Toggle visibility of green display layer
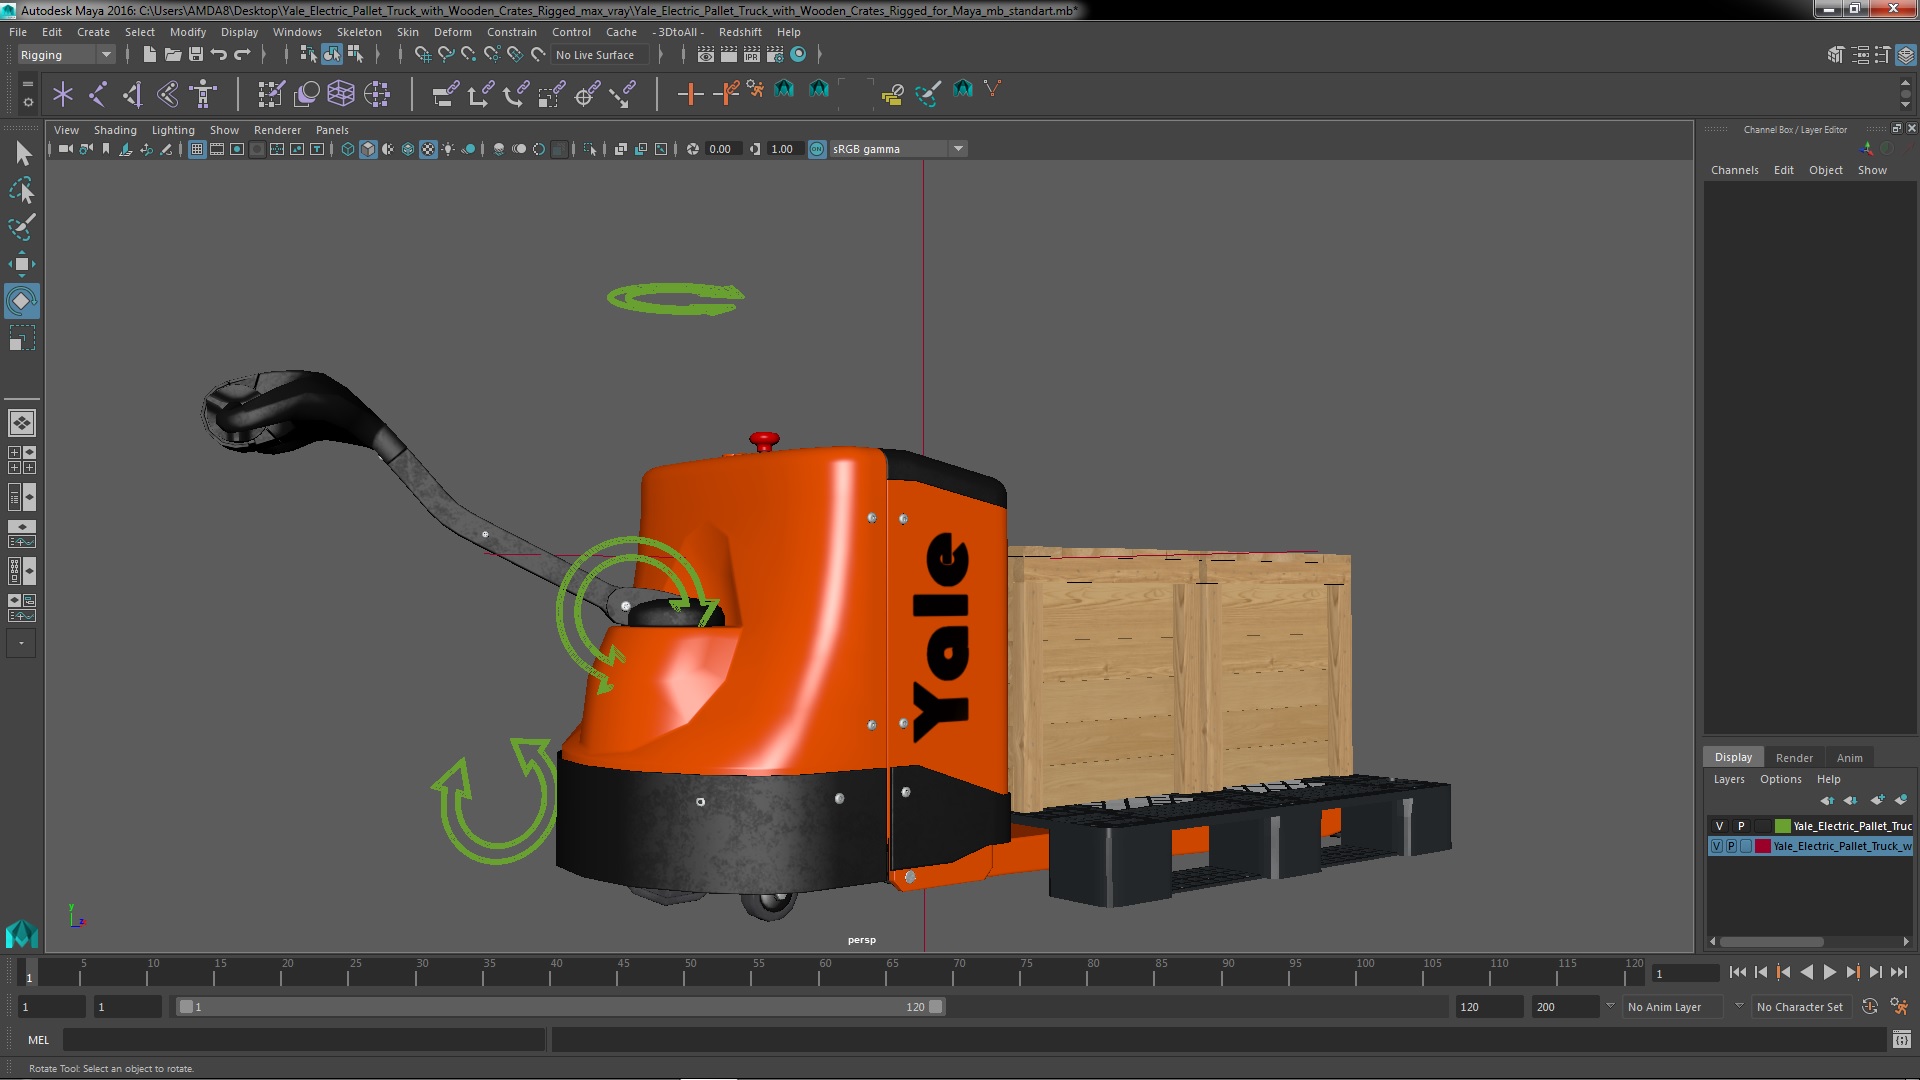The image size is (1920, 1080). 1719,826
